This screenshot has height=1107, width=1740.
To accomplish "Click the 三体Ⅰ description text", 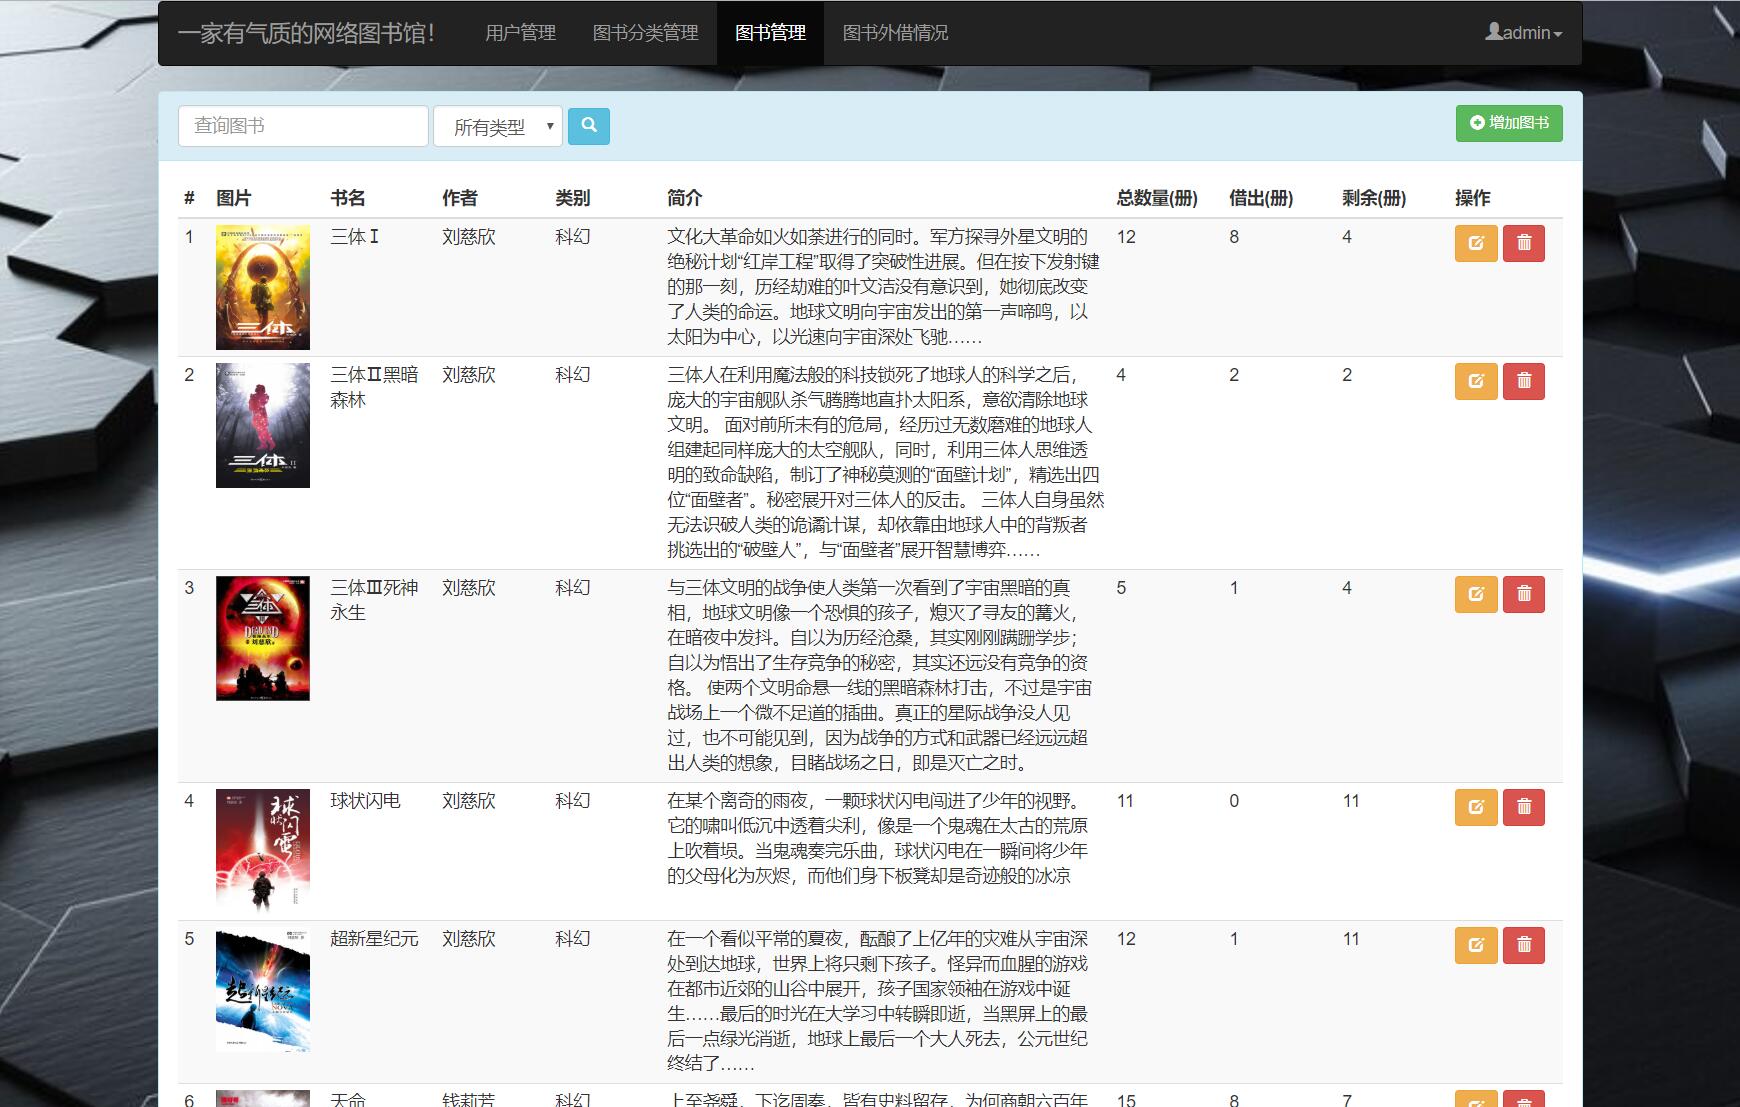I will pyautogui.click(x=883, y=287).
